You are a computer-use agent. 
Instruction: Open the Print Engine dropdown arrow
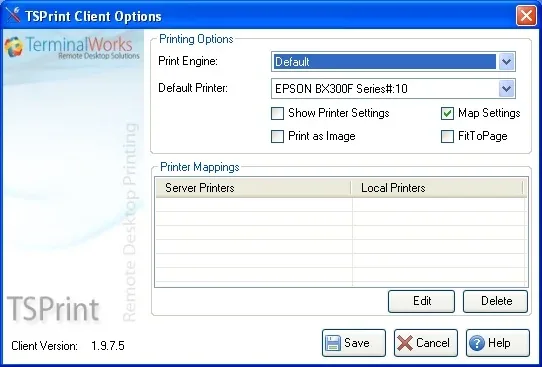pyautogui.click(x=506, y=62)
